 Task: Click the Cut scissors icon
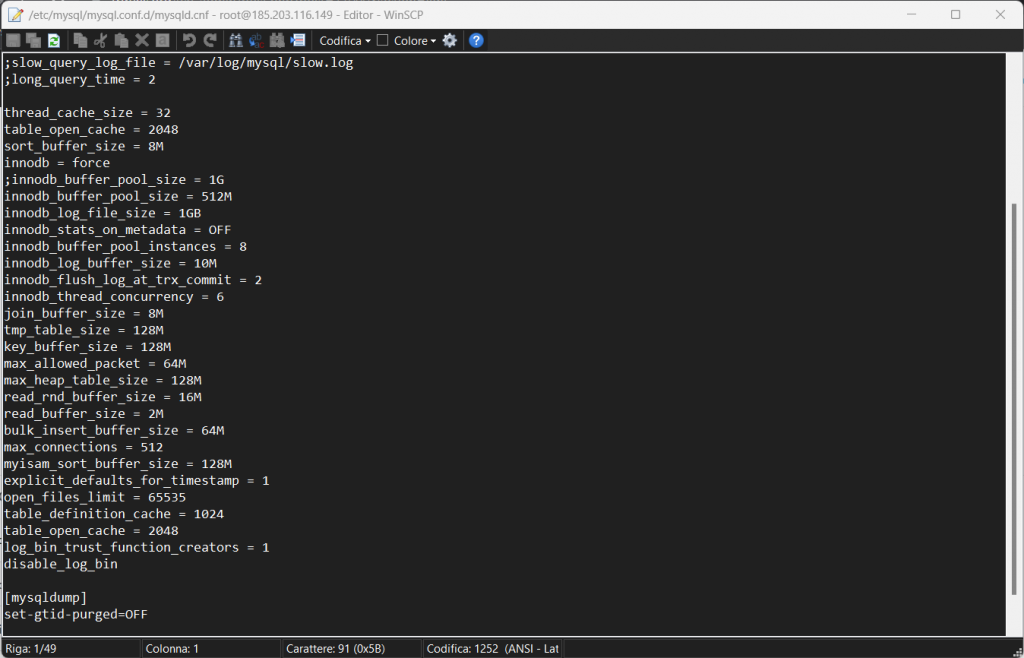tap(100, 41)
